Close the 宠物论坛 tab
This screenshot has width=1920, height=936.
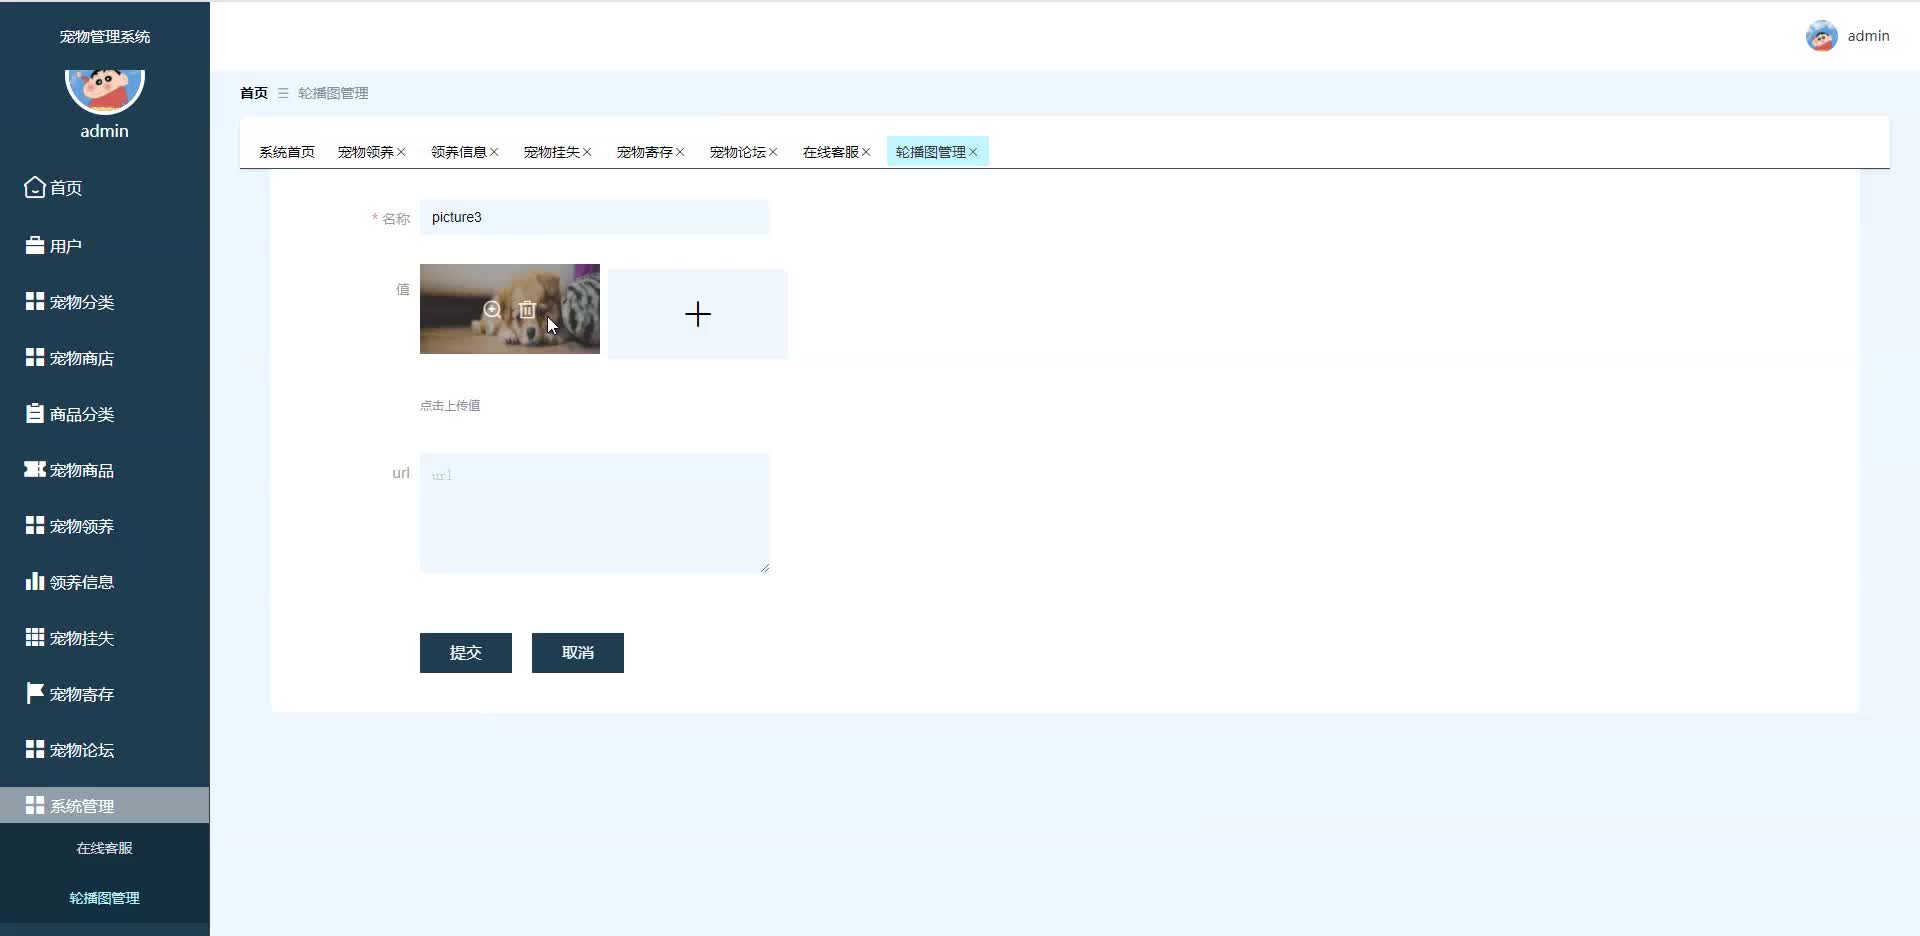coord(773,152)
